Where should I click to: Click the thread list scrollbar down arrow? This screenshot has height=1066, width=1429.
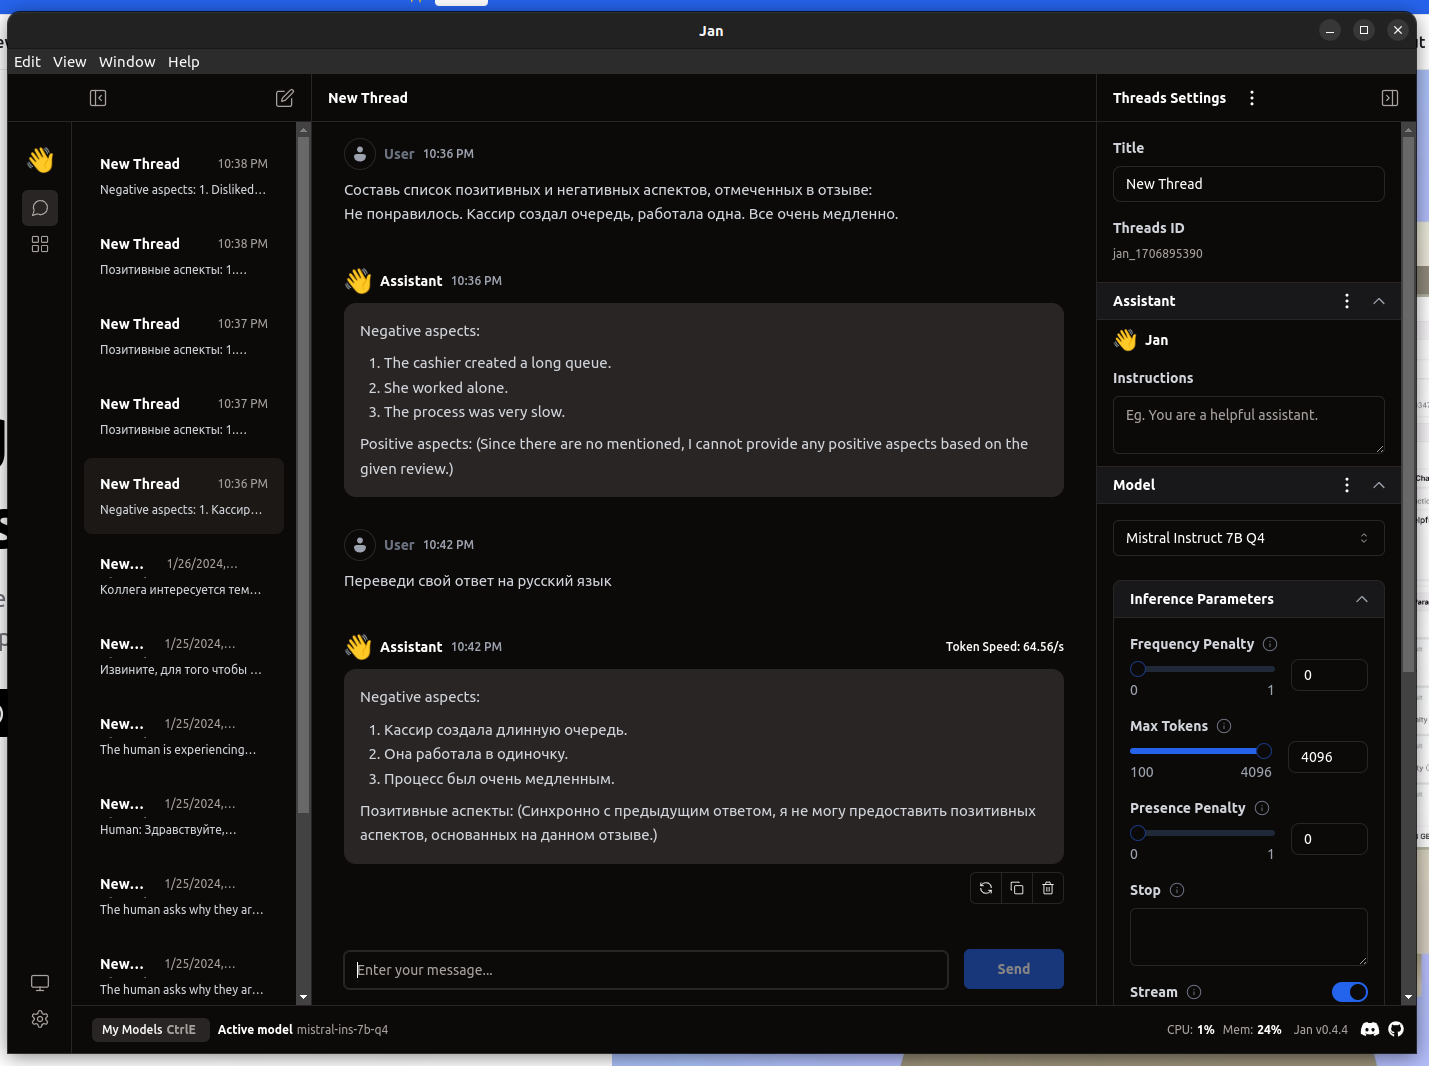click(x=304, y=997)
